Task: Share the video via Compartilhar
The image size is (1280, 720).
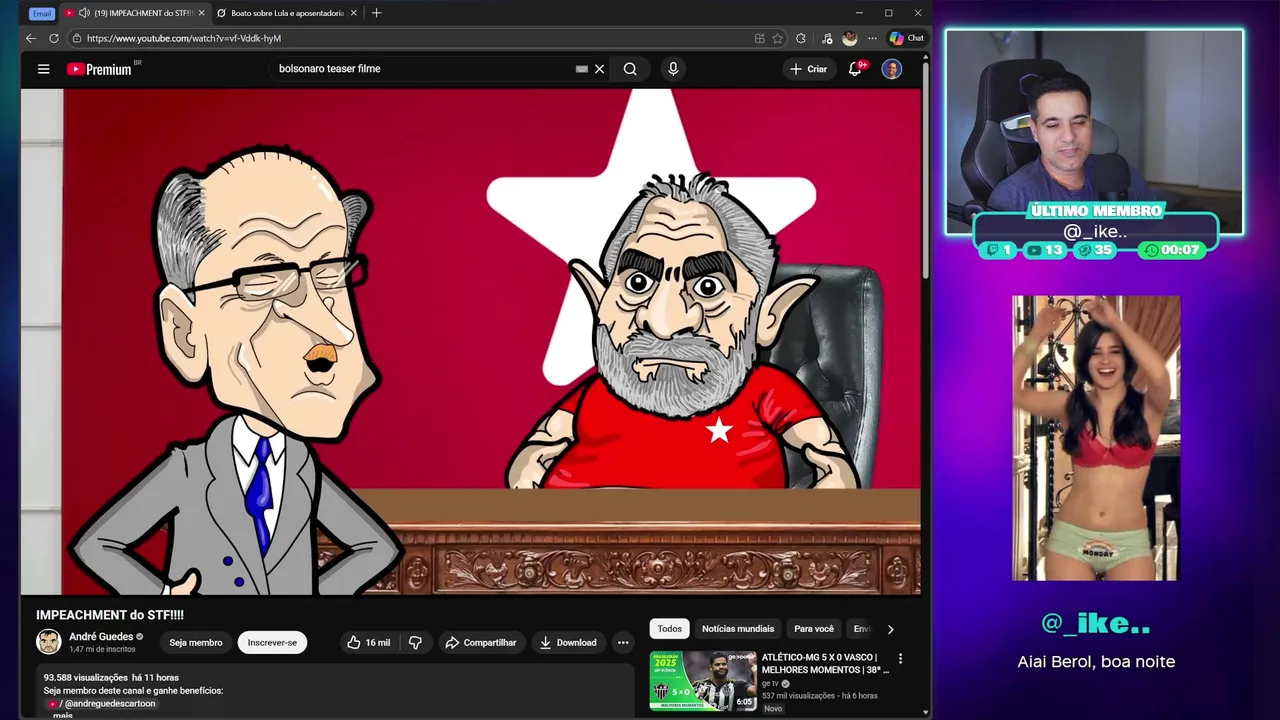Action: 481,643
